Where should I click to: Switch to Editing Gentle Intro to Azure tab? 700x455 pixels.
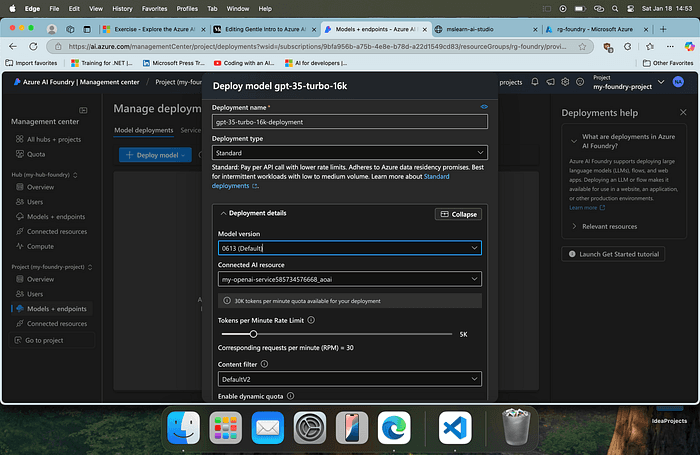(265, 29)
